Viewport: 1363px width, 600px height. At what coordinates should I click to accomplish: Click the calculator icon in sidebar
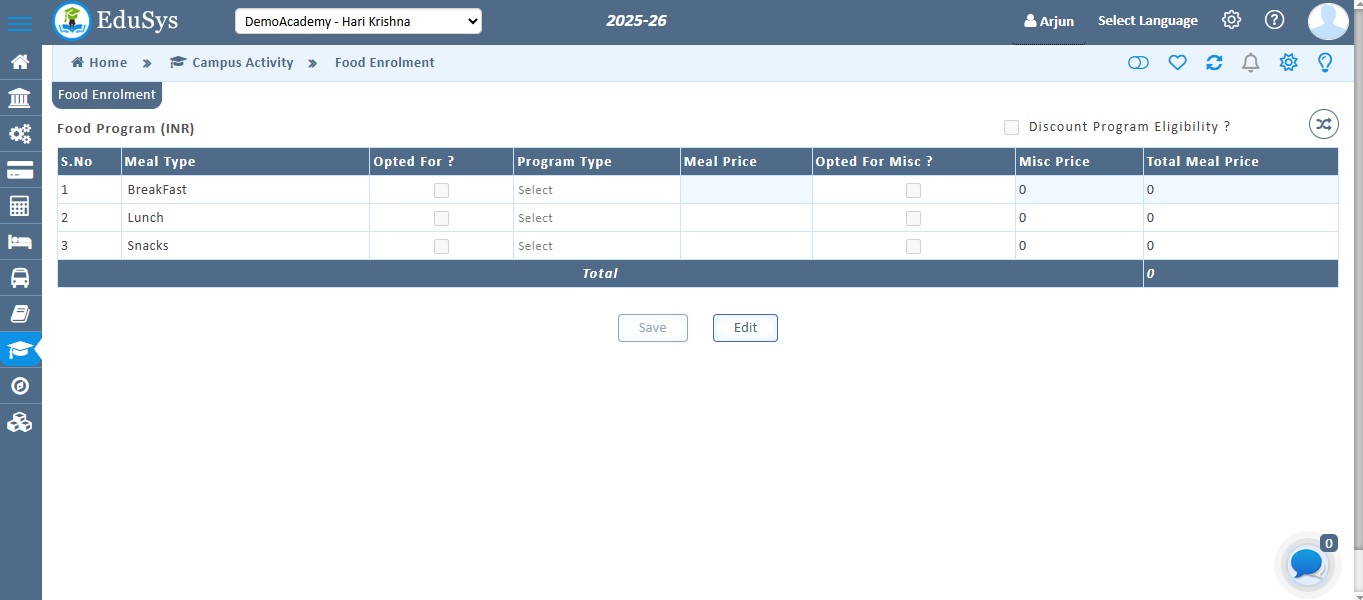tap(20, 206)
